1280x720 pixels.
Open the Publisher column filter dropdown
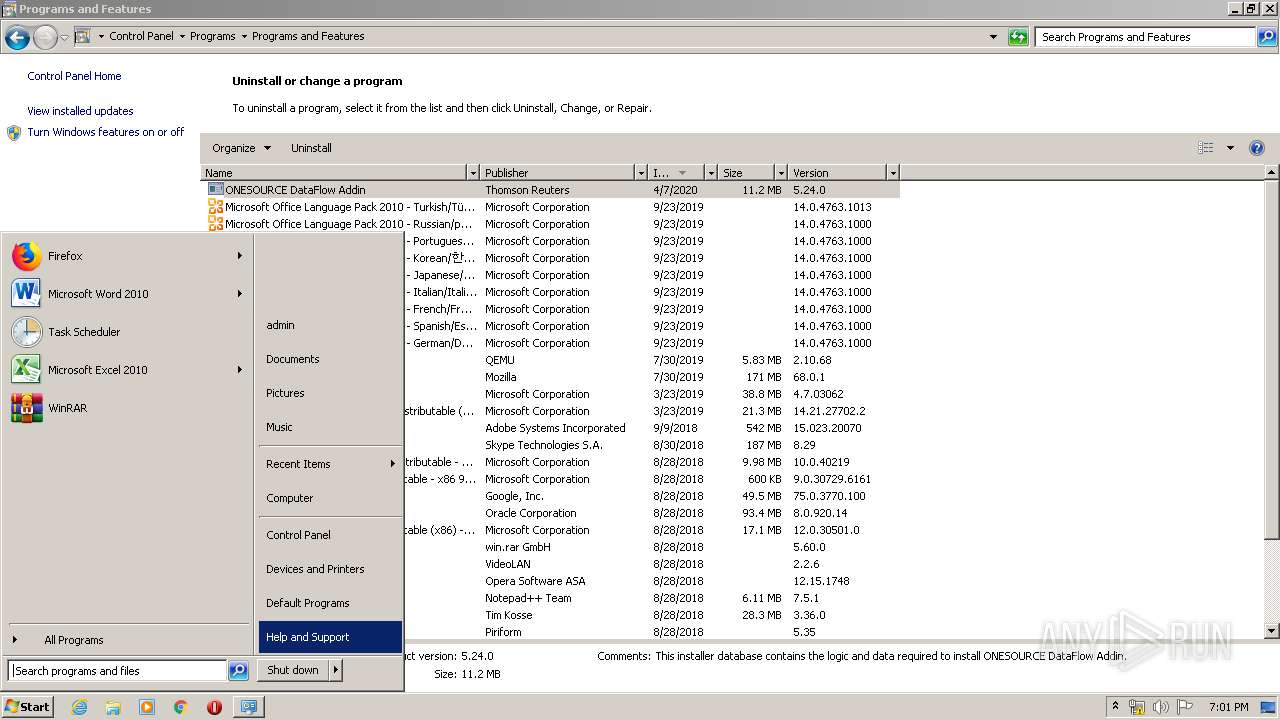641,173
